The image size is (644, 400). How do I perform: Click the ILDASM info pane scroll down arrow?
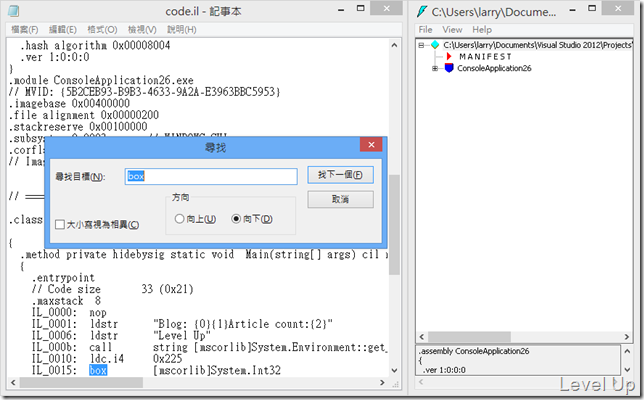click(627, 370)
